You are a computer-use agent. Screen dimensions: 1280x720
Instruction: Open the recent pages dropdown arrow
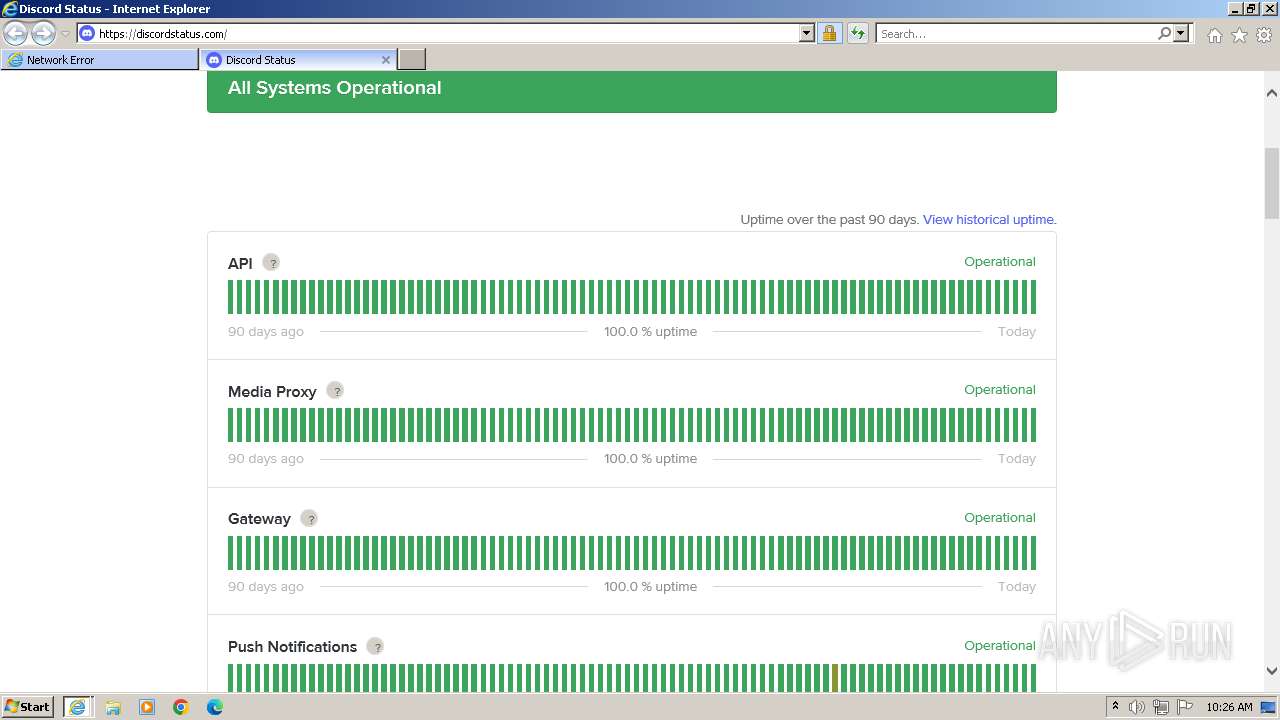65,34
